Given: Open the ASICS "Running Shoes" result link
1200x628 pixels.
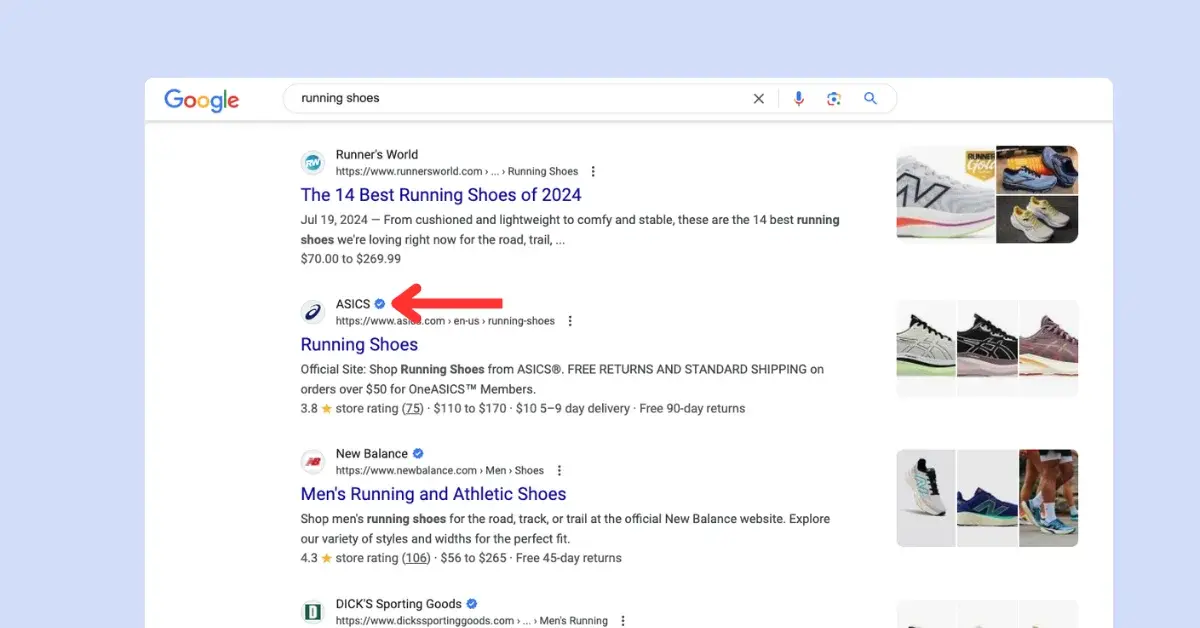Looking at the screenshot, I should pos(359,345).
